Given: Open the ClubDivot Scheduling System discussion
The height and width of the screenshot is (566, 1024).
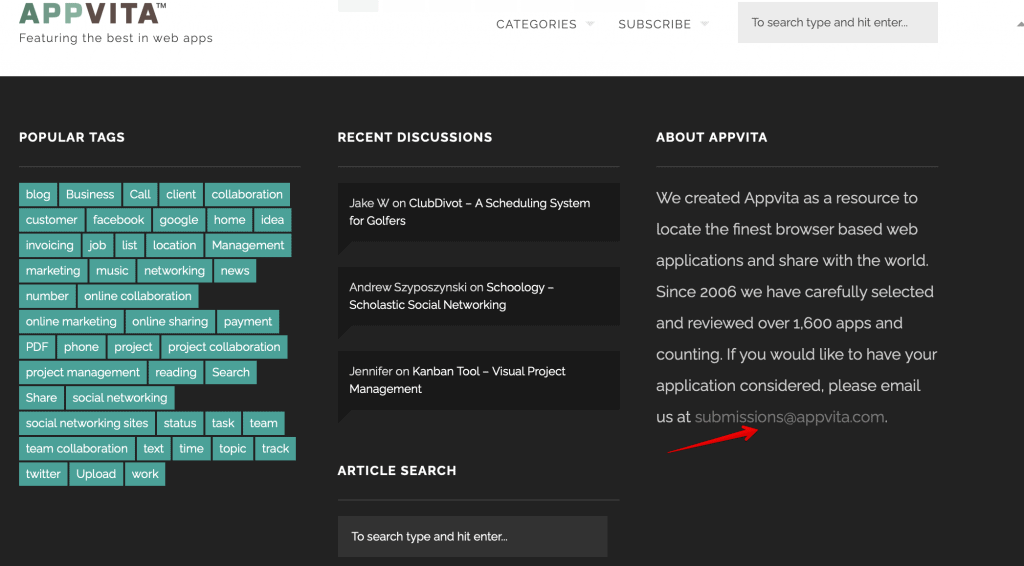Looking at the screenshot, I should [x=470, y=212].
